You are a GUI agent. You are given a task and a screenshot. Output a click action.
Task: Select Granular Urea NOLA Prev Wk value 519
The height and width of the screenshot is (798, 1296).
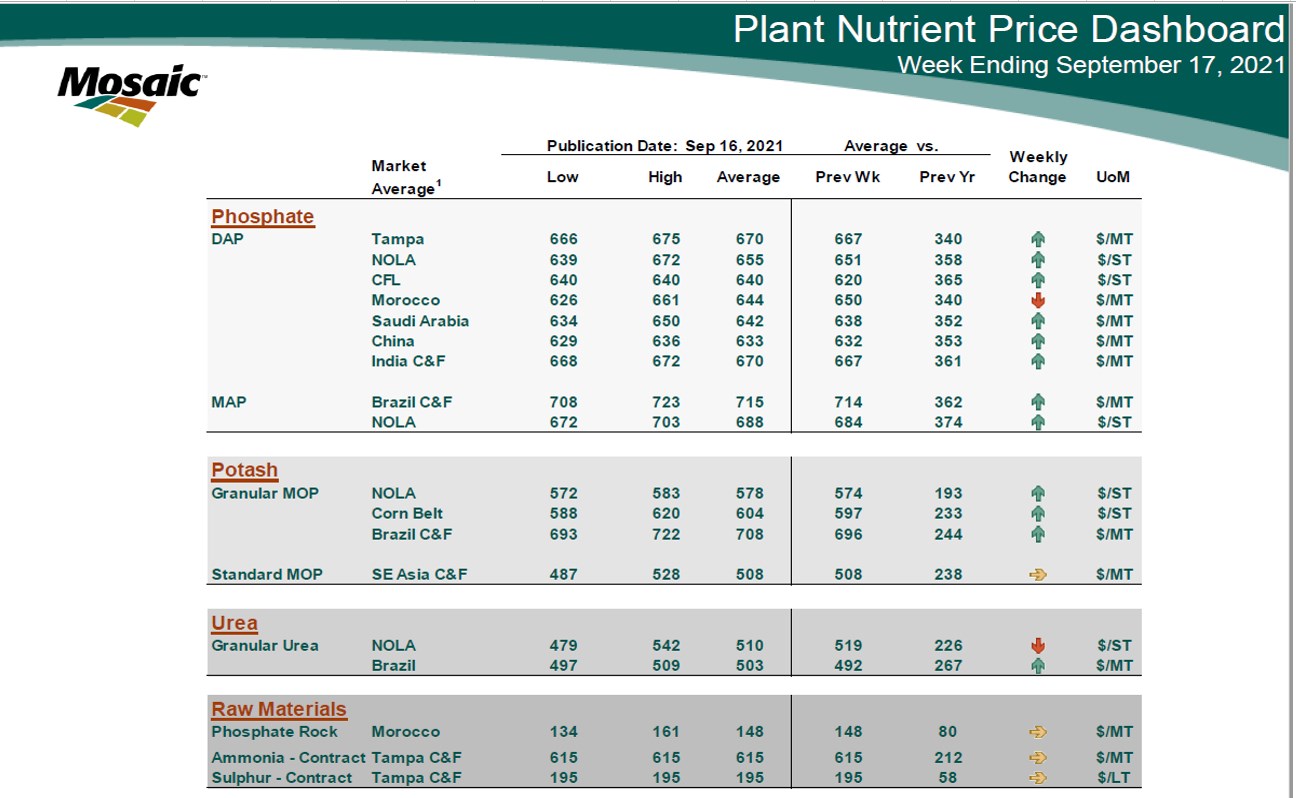coord(848,646)
